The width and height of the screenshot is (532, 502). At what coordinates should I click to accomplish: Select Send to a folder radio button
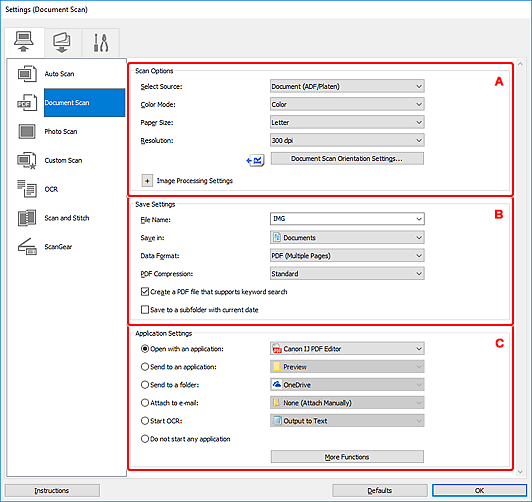(145, 385)
